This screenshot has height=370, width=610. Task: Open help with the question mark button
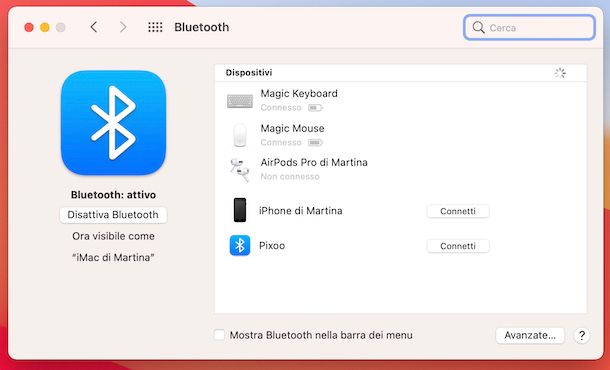[582, 335]
